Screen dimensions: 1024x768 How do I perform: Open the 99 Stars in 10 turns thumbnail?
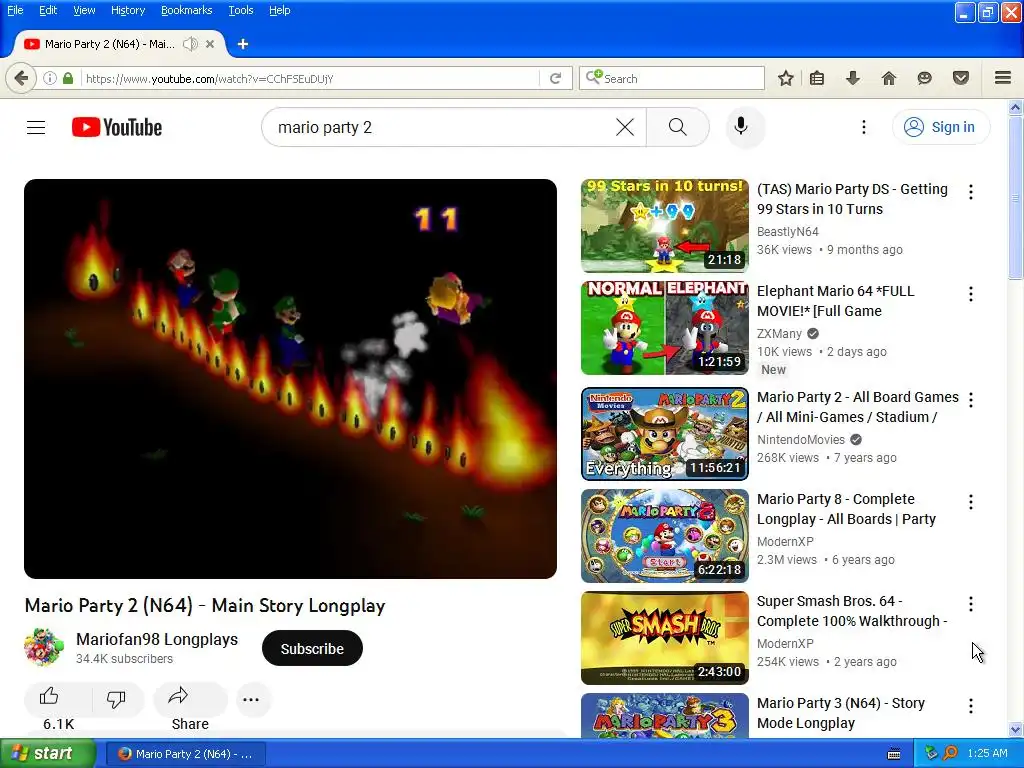[x=664, y=225]
